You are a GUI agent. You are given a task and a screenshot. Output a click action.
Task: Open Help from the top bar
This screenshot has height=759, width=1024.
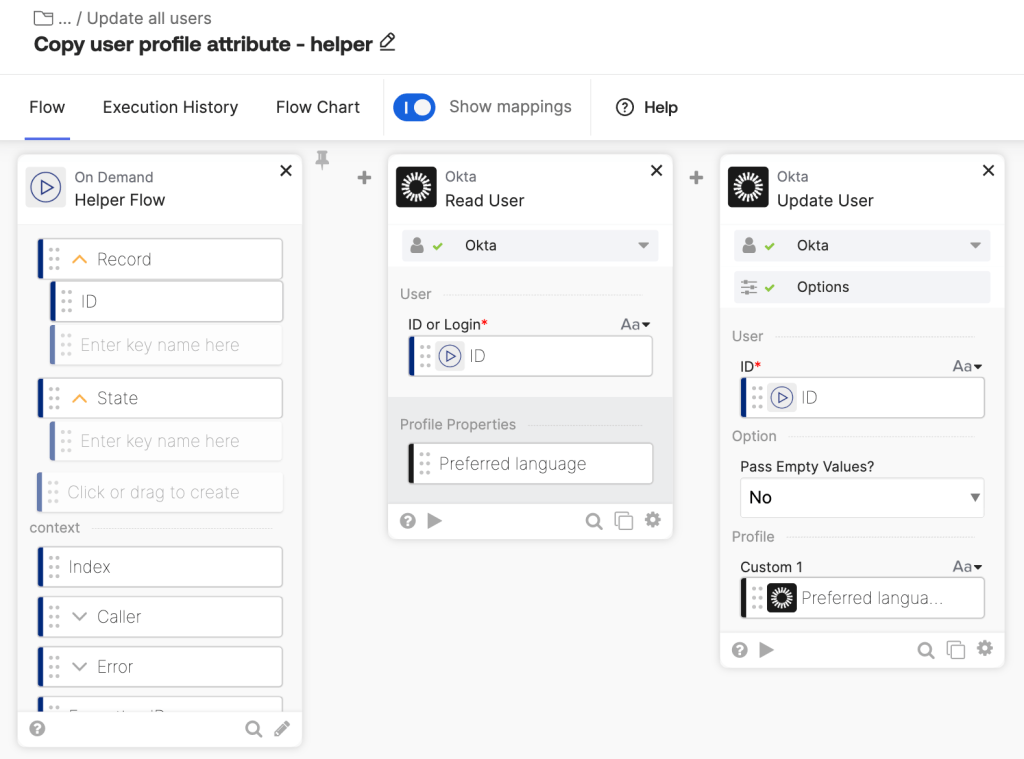click(647, 107)
